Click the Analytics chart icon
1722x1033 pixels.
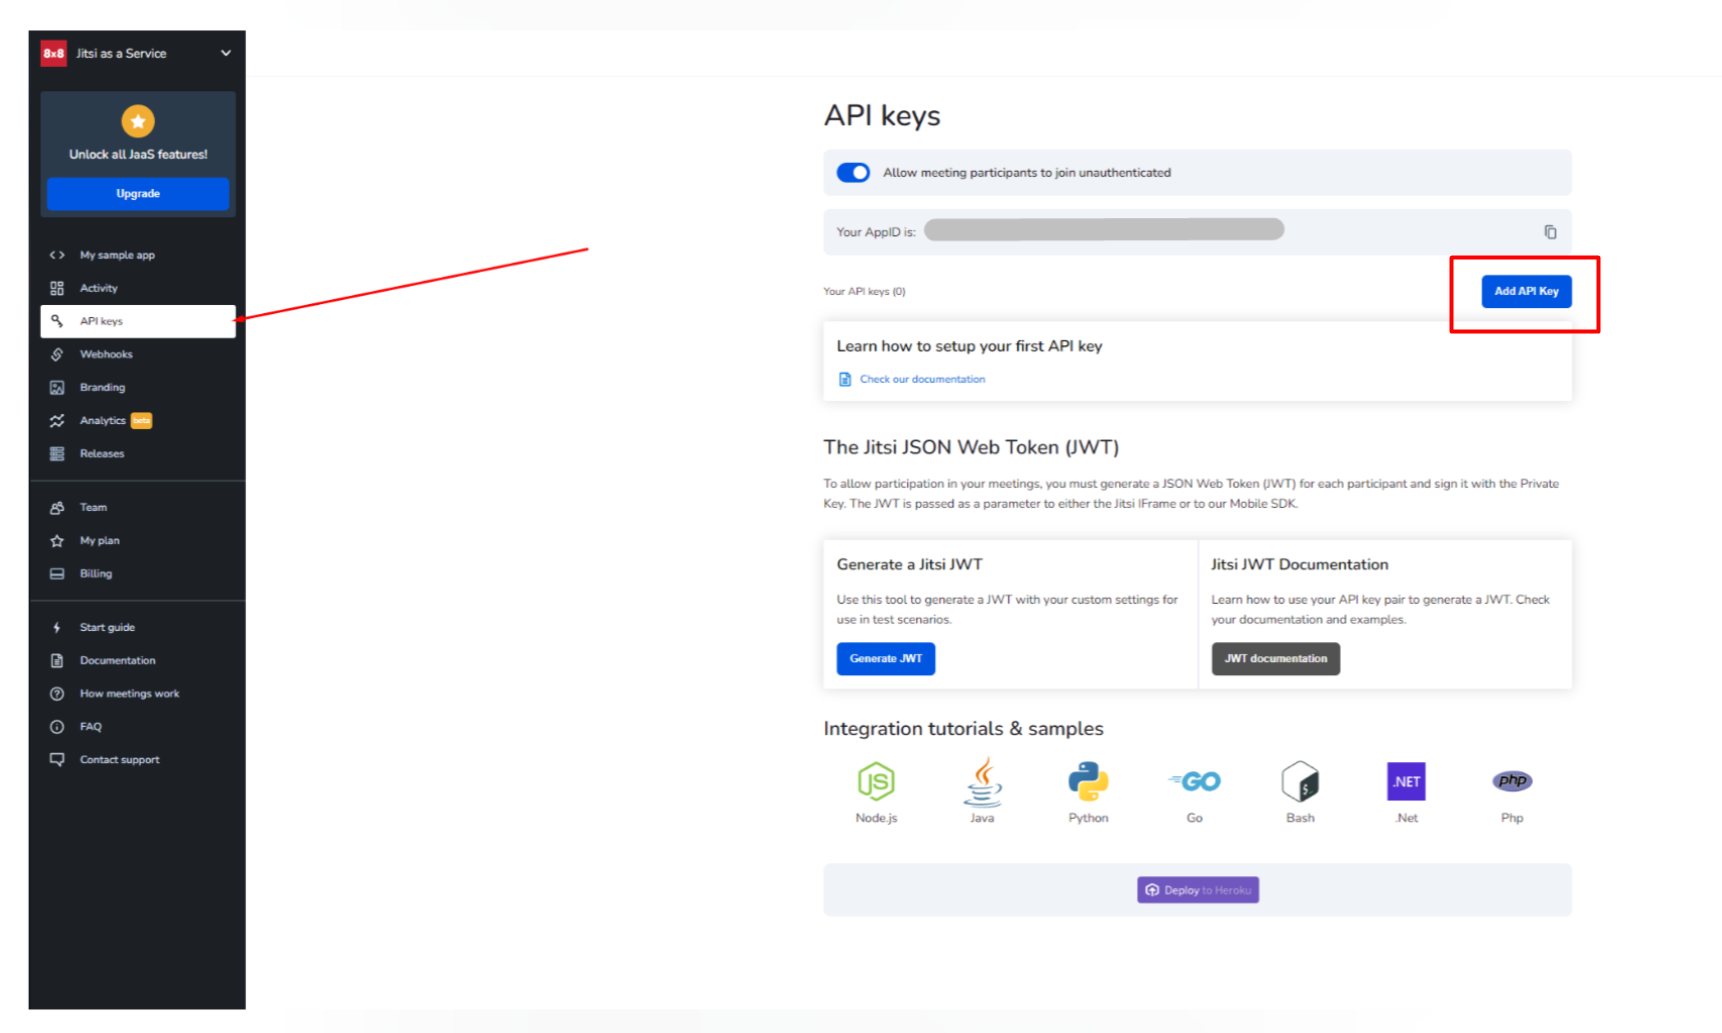click(x=57, y=421)
